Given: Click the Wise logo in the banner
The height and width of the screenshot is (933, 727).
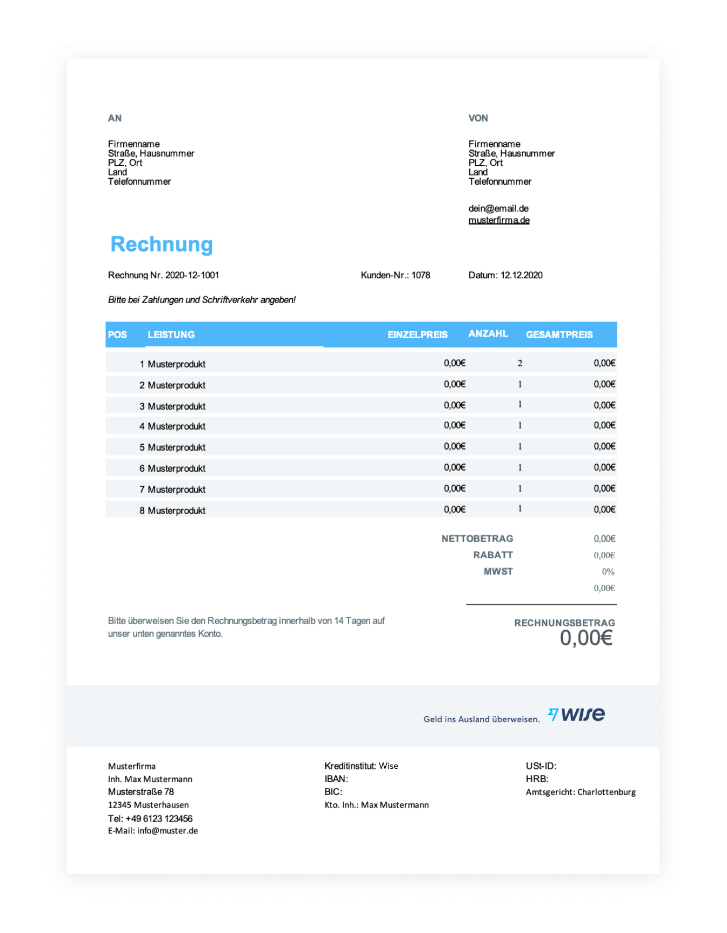Looking at the screenshot, I should coord(576,715).
